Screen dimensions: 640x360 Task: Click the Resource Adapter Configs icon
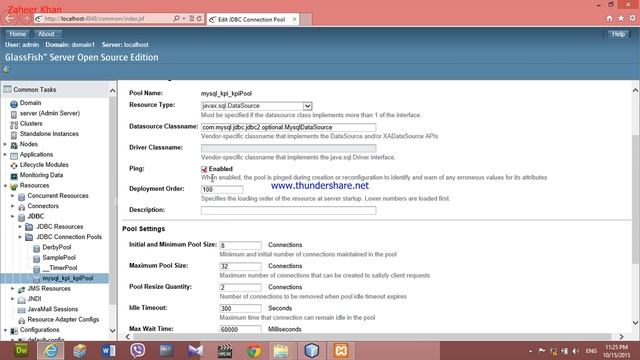(22, 320)
